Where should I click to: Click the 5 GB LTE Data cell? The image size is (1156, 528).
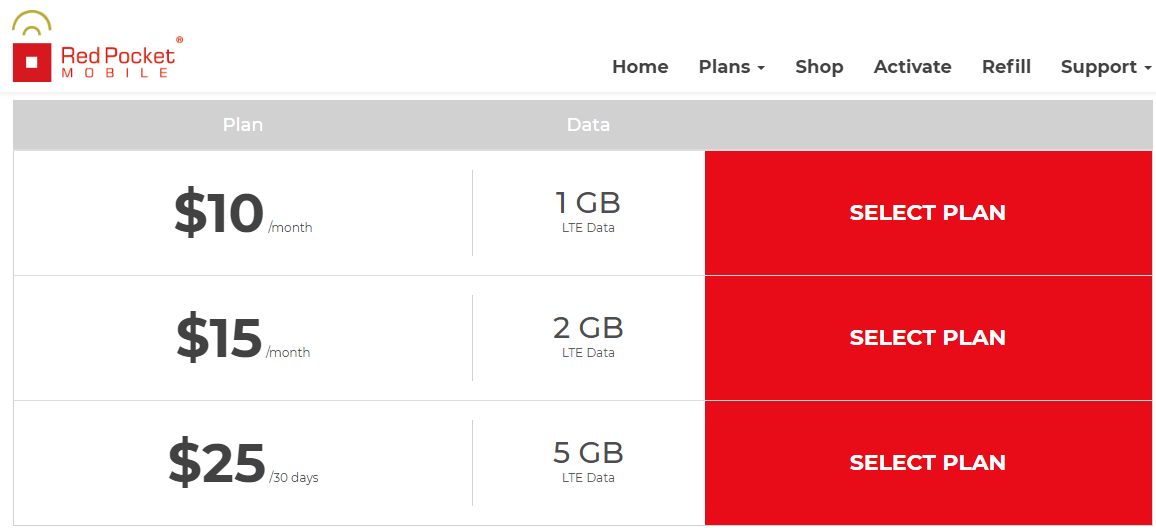588,462
